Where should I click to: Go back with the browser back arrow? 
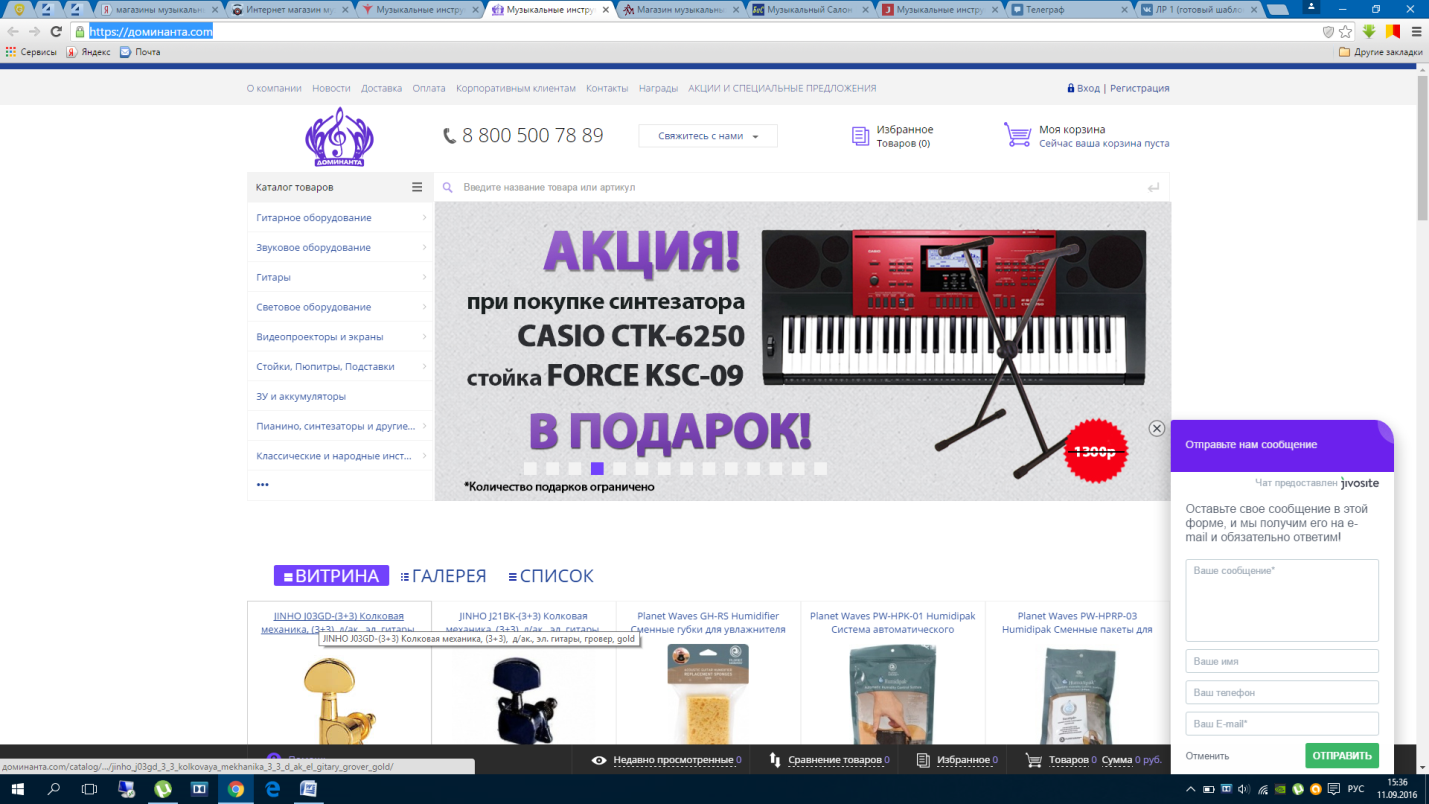point(13,31)
